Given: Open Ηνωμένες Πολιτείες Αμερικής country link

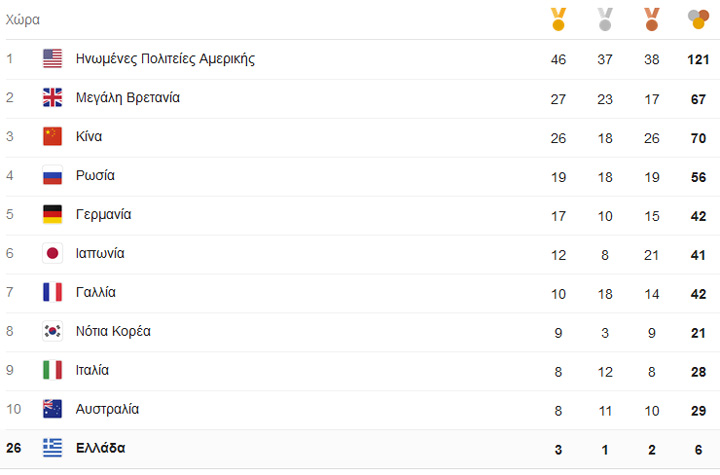Looking at the screenshot, I should (x=165, y=59).
